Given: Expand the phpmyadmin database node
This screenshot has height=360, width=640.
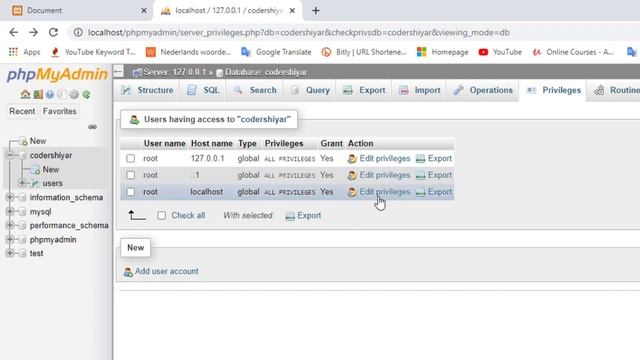Looking at the screenshot, I should tap(10, 239).
